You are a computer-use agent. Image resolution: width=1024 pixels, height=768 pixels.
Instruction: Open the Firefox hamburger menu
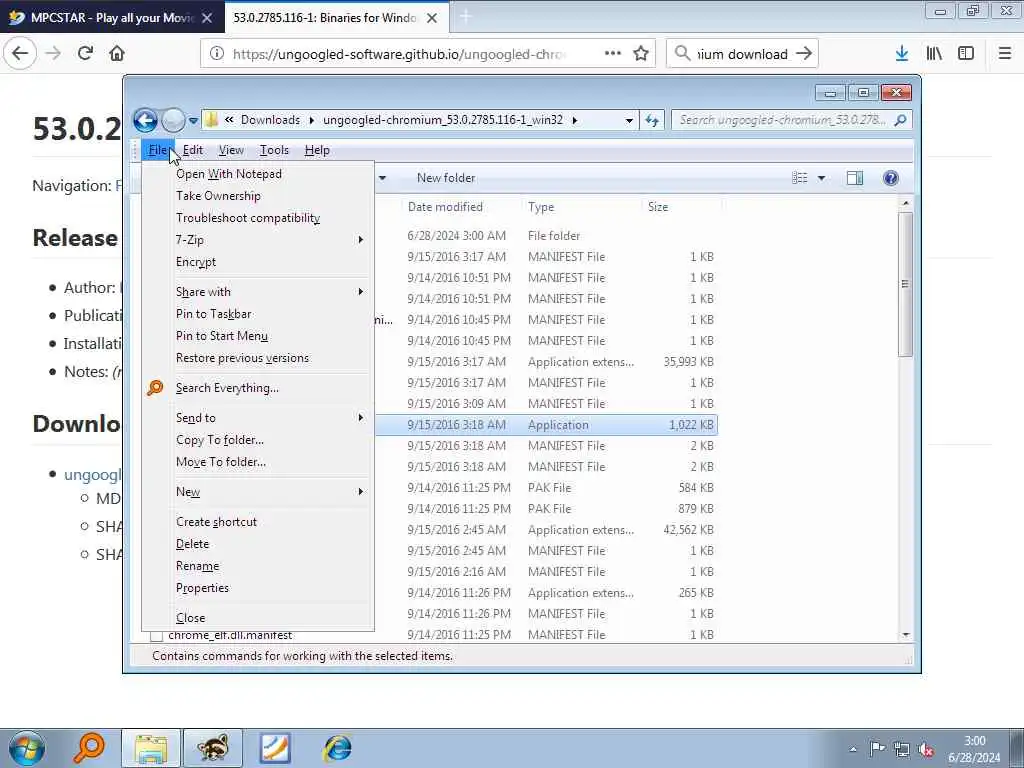point(1004,54)
